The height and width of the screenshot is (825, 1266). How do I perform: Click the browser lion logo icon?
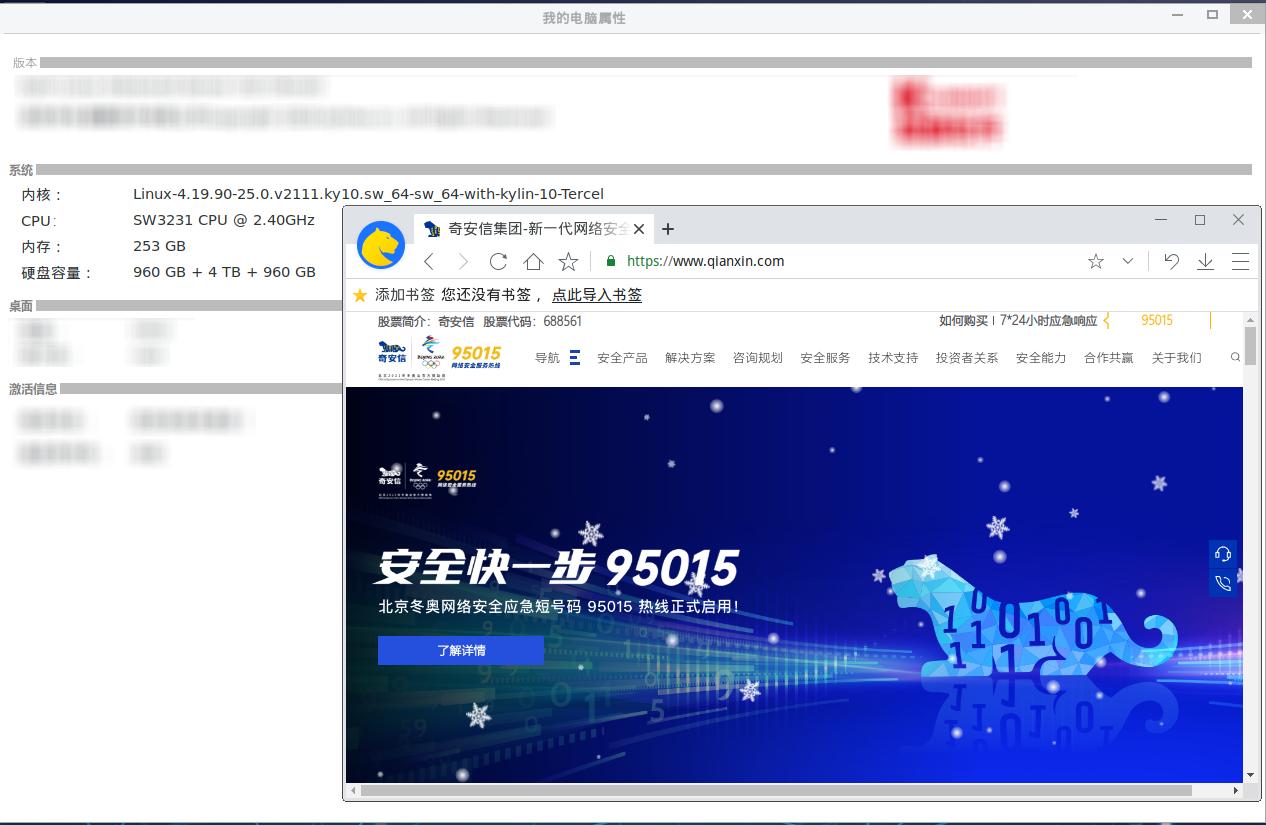[381, 245]
